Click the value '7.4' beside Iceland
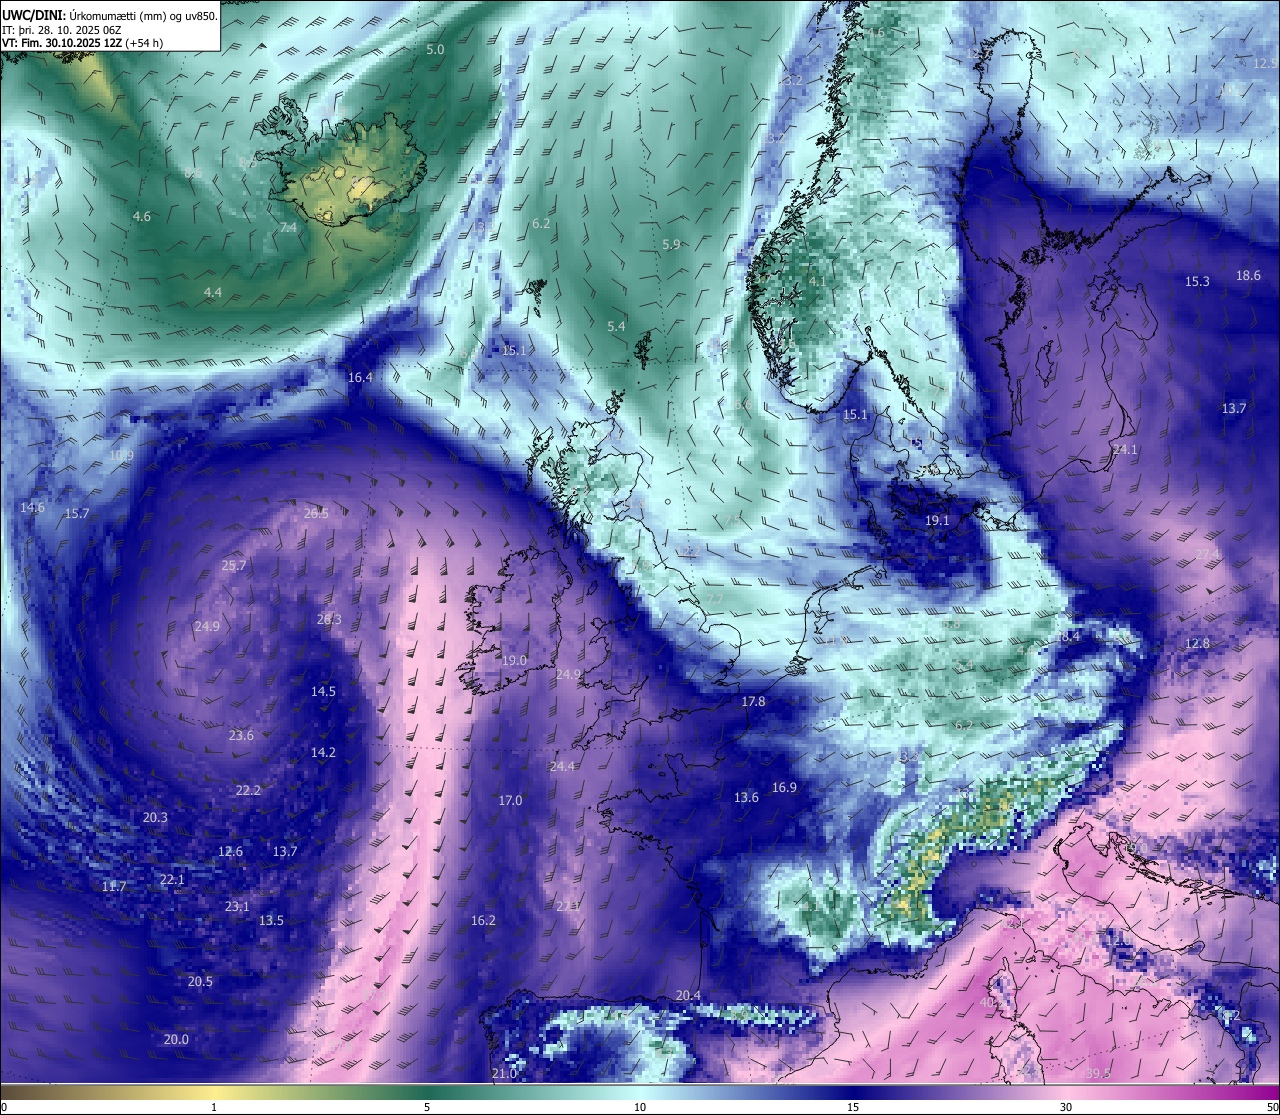 pyautogui.click(x=288, y=228)
